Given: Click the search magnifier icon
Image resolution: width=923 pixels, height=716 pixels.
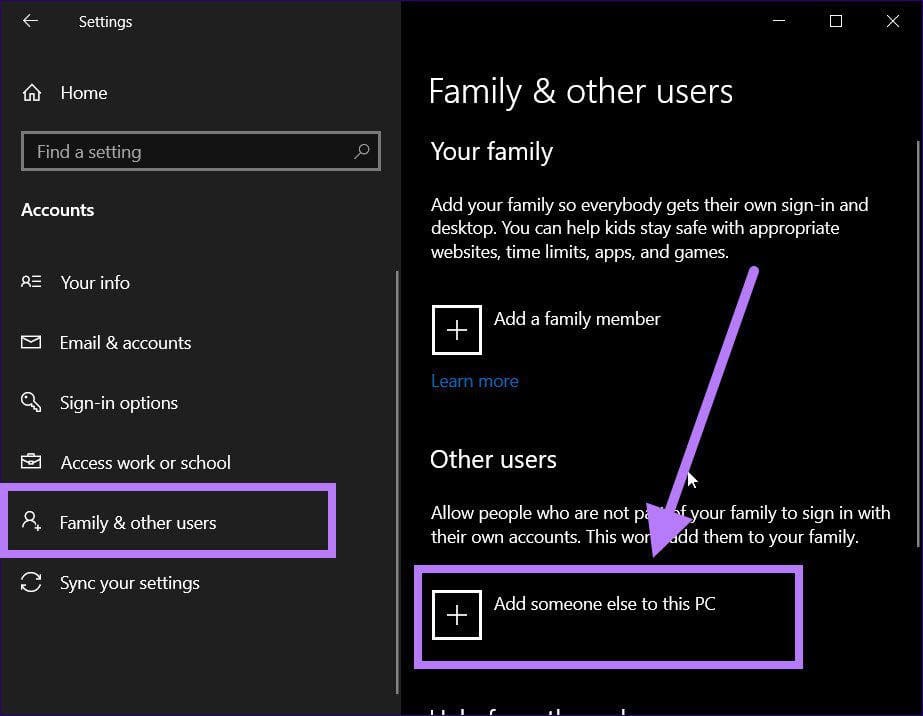Looking at the screenshot, I should (361, 151).
